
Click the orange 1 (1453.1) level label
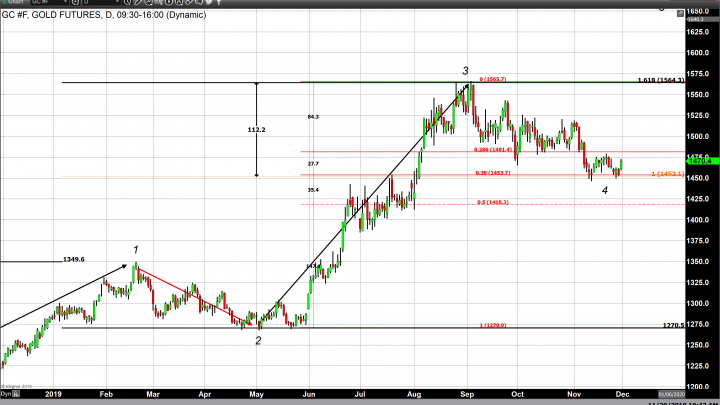point(667,174)
